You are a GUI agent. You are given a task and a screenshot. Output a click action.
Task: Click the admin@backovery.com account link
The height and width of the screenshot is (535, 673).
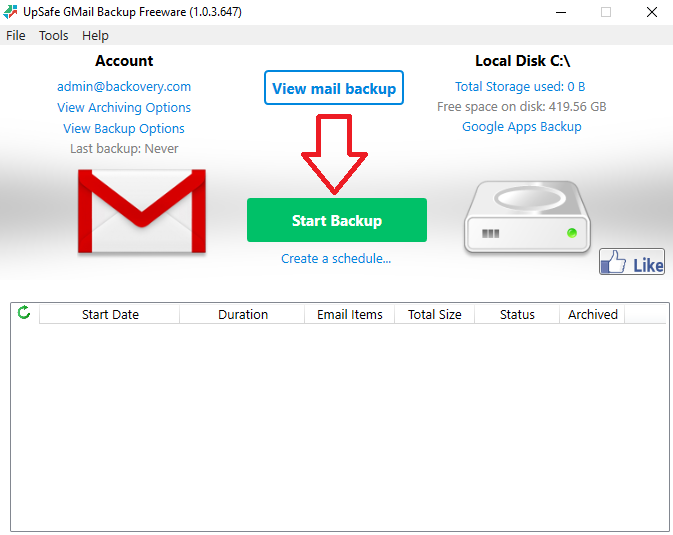pos(124,87)
